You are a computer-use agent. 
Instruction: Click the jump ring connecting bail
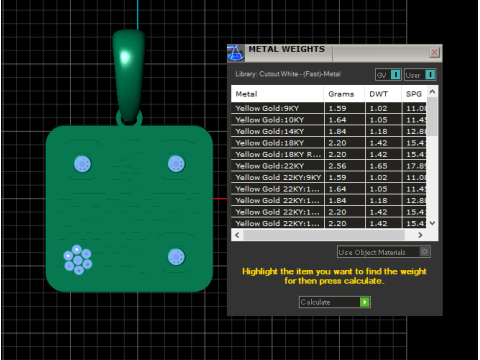129,119
